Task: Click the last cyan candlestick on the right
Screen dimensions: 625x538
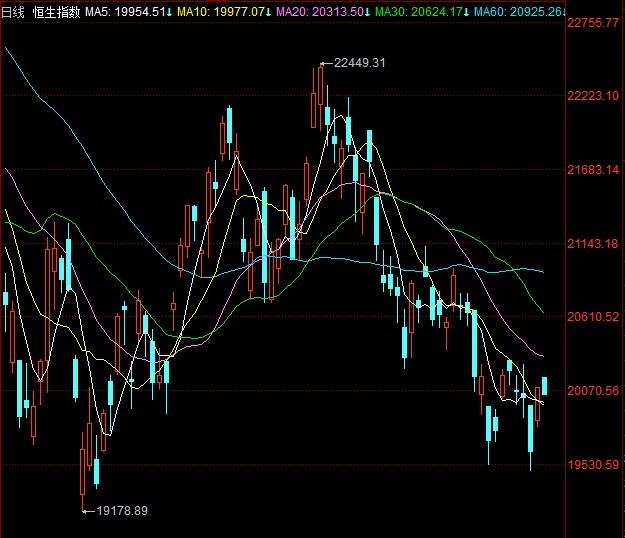Action: [545, 386]
